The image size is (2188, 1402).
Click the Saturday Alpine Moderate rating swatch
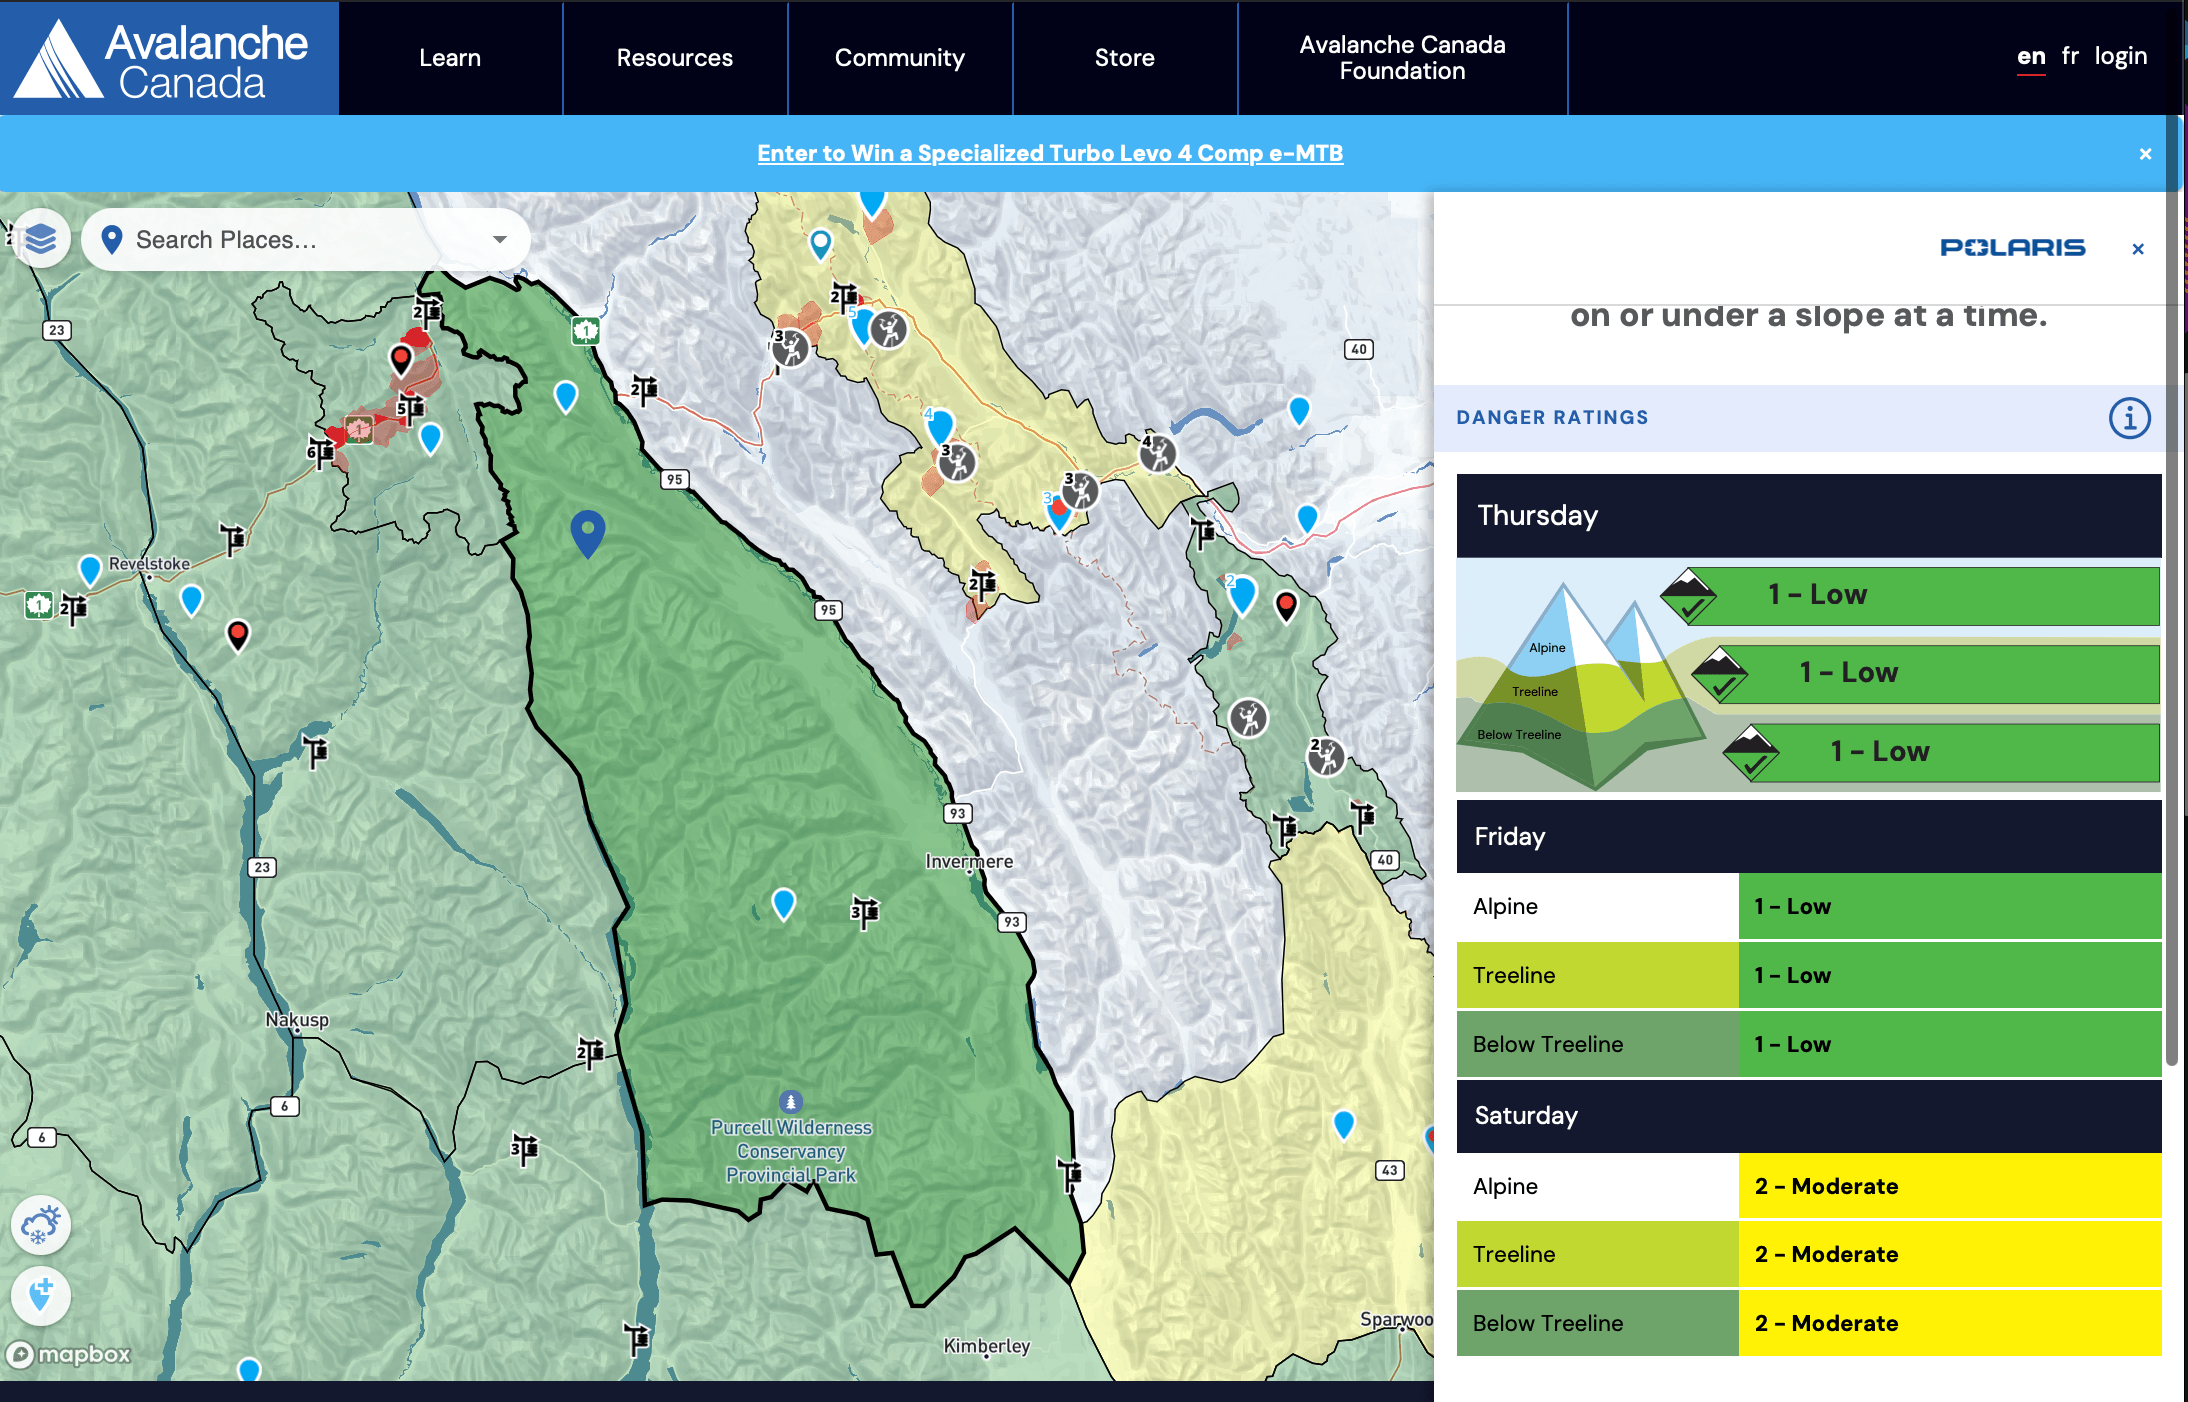click(x=1949, y=1186)
